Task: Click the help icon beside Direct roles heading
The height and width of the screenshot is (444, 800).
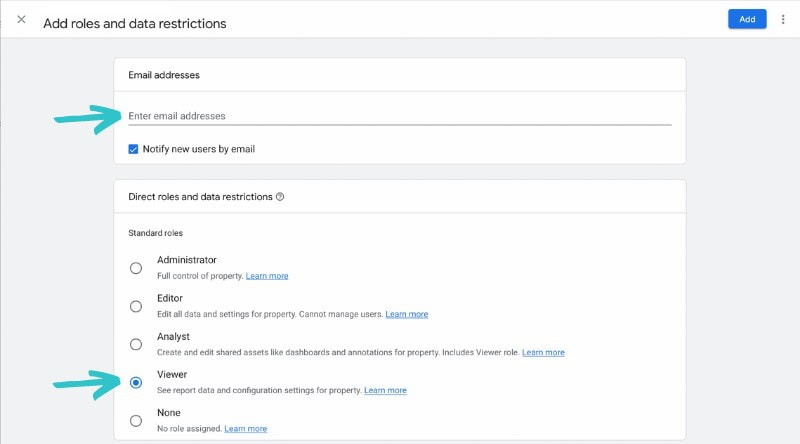Action: pos(280,197)
